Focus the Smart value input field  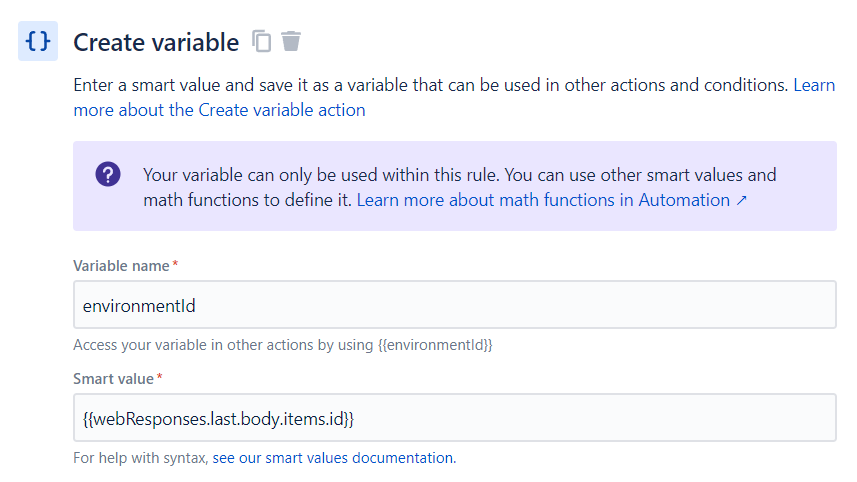454,417
